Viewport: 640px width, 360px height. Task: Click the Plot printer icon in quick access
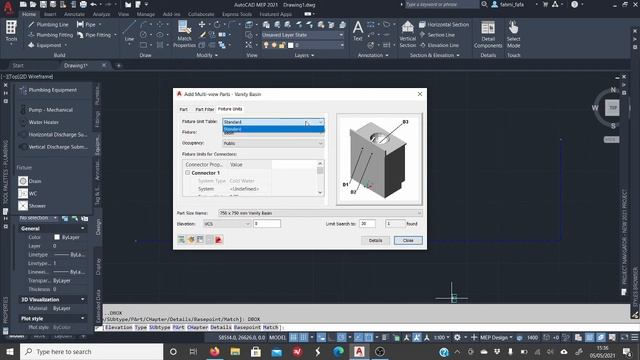(83, 4)
